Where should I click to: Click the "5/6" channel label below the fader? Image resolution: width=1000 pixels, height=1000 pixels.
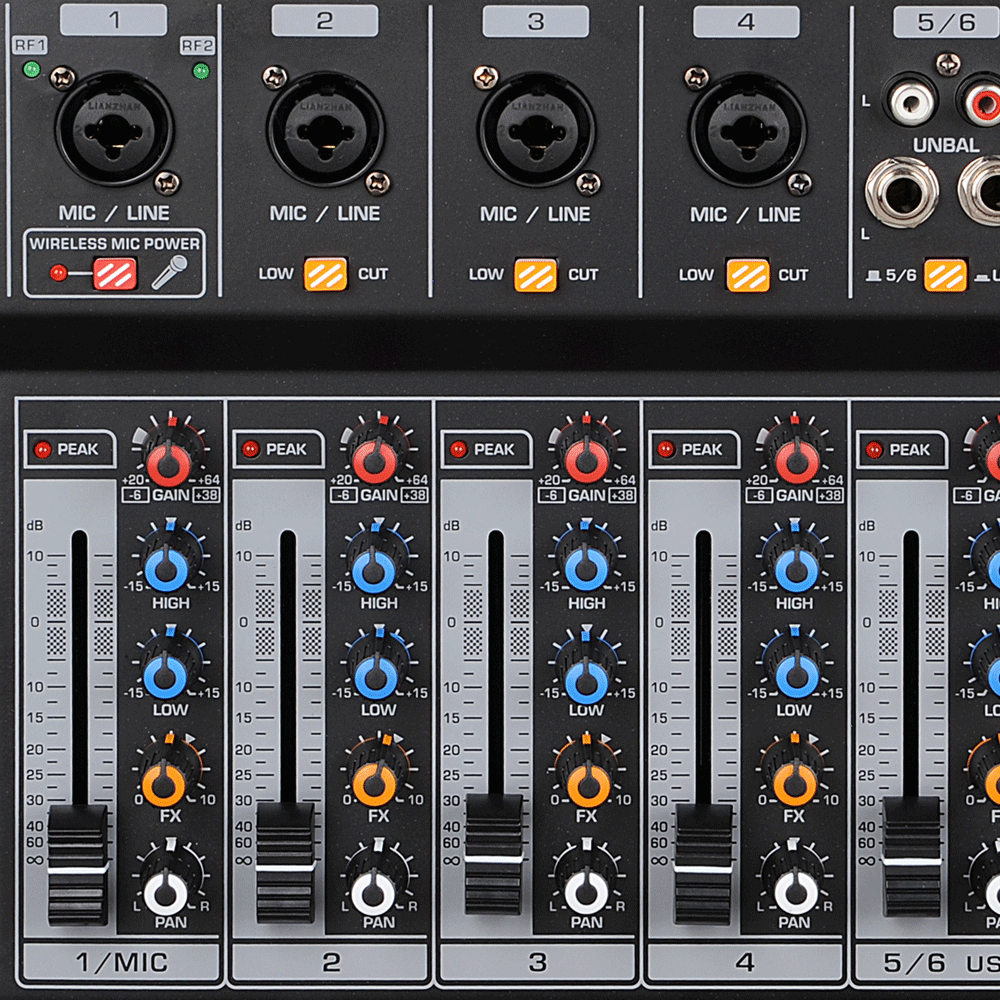[x=914, y=963]
